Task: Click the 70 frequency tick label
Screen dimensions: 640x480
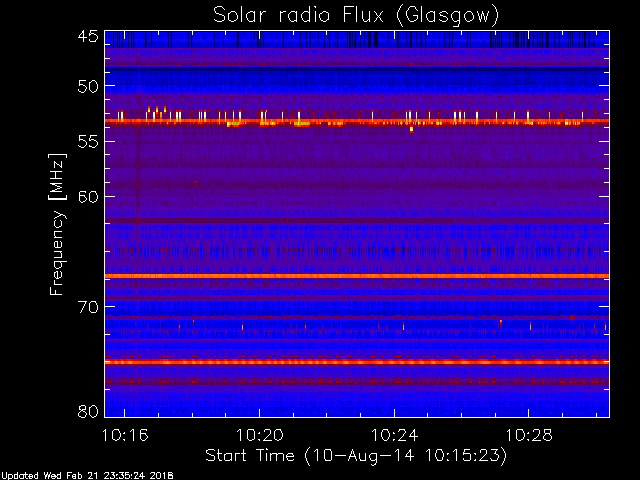Action: [88, 307]
